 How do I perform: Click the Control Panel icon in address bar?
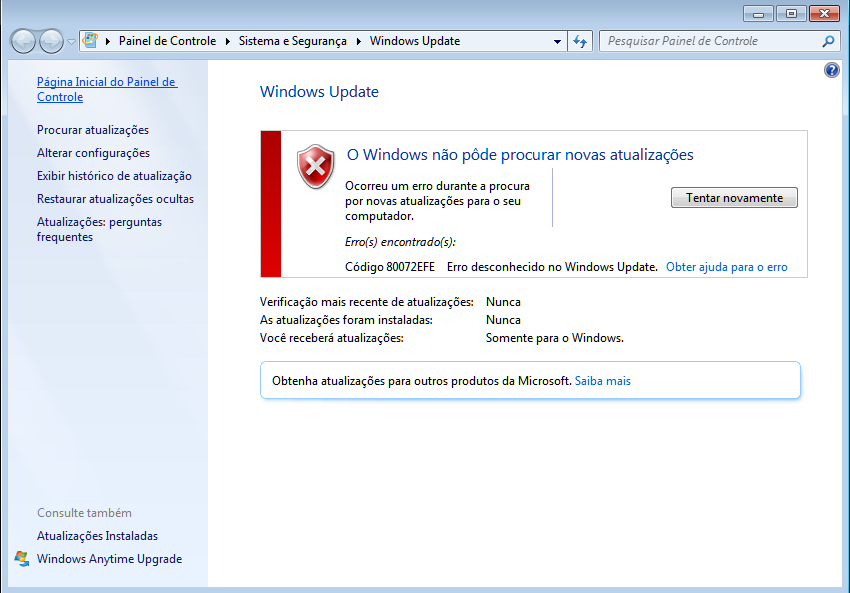click(91, 41)
